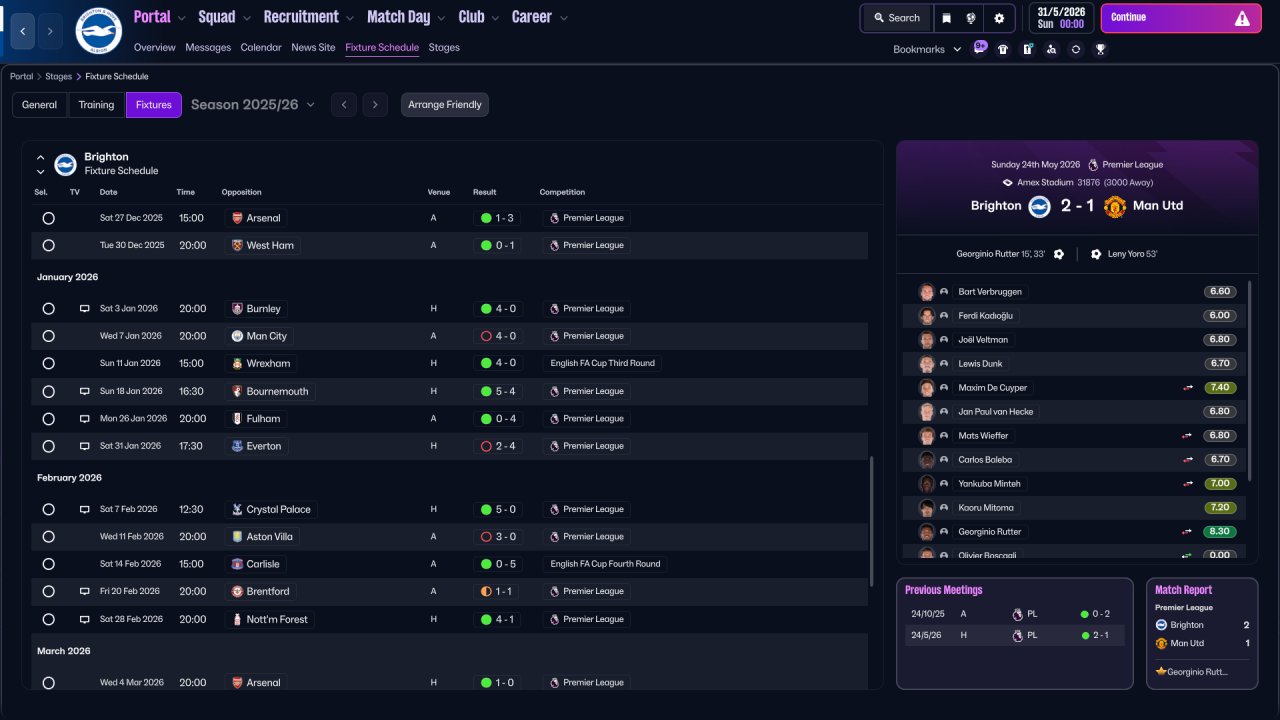Select the Arsenal 27 Dec 2025 fixture radio
Viewport: 1280px width, 720px height.
tap(48, 218)
